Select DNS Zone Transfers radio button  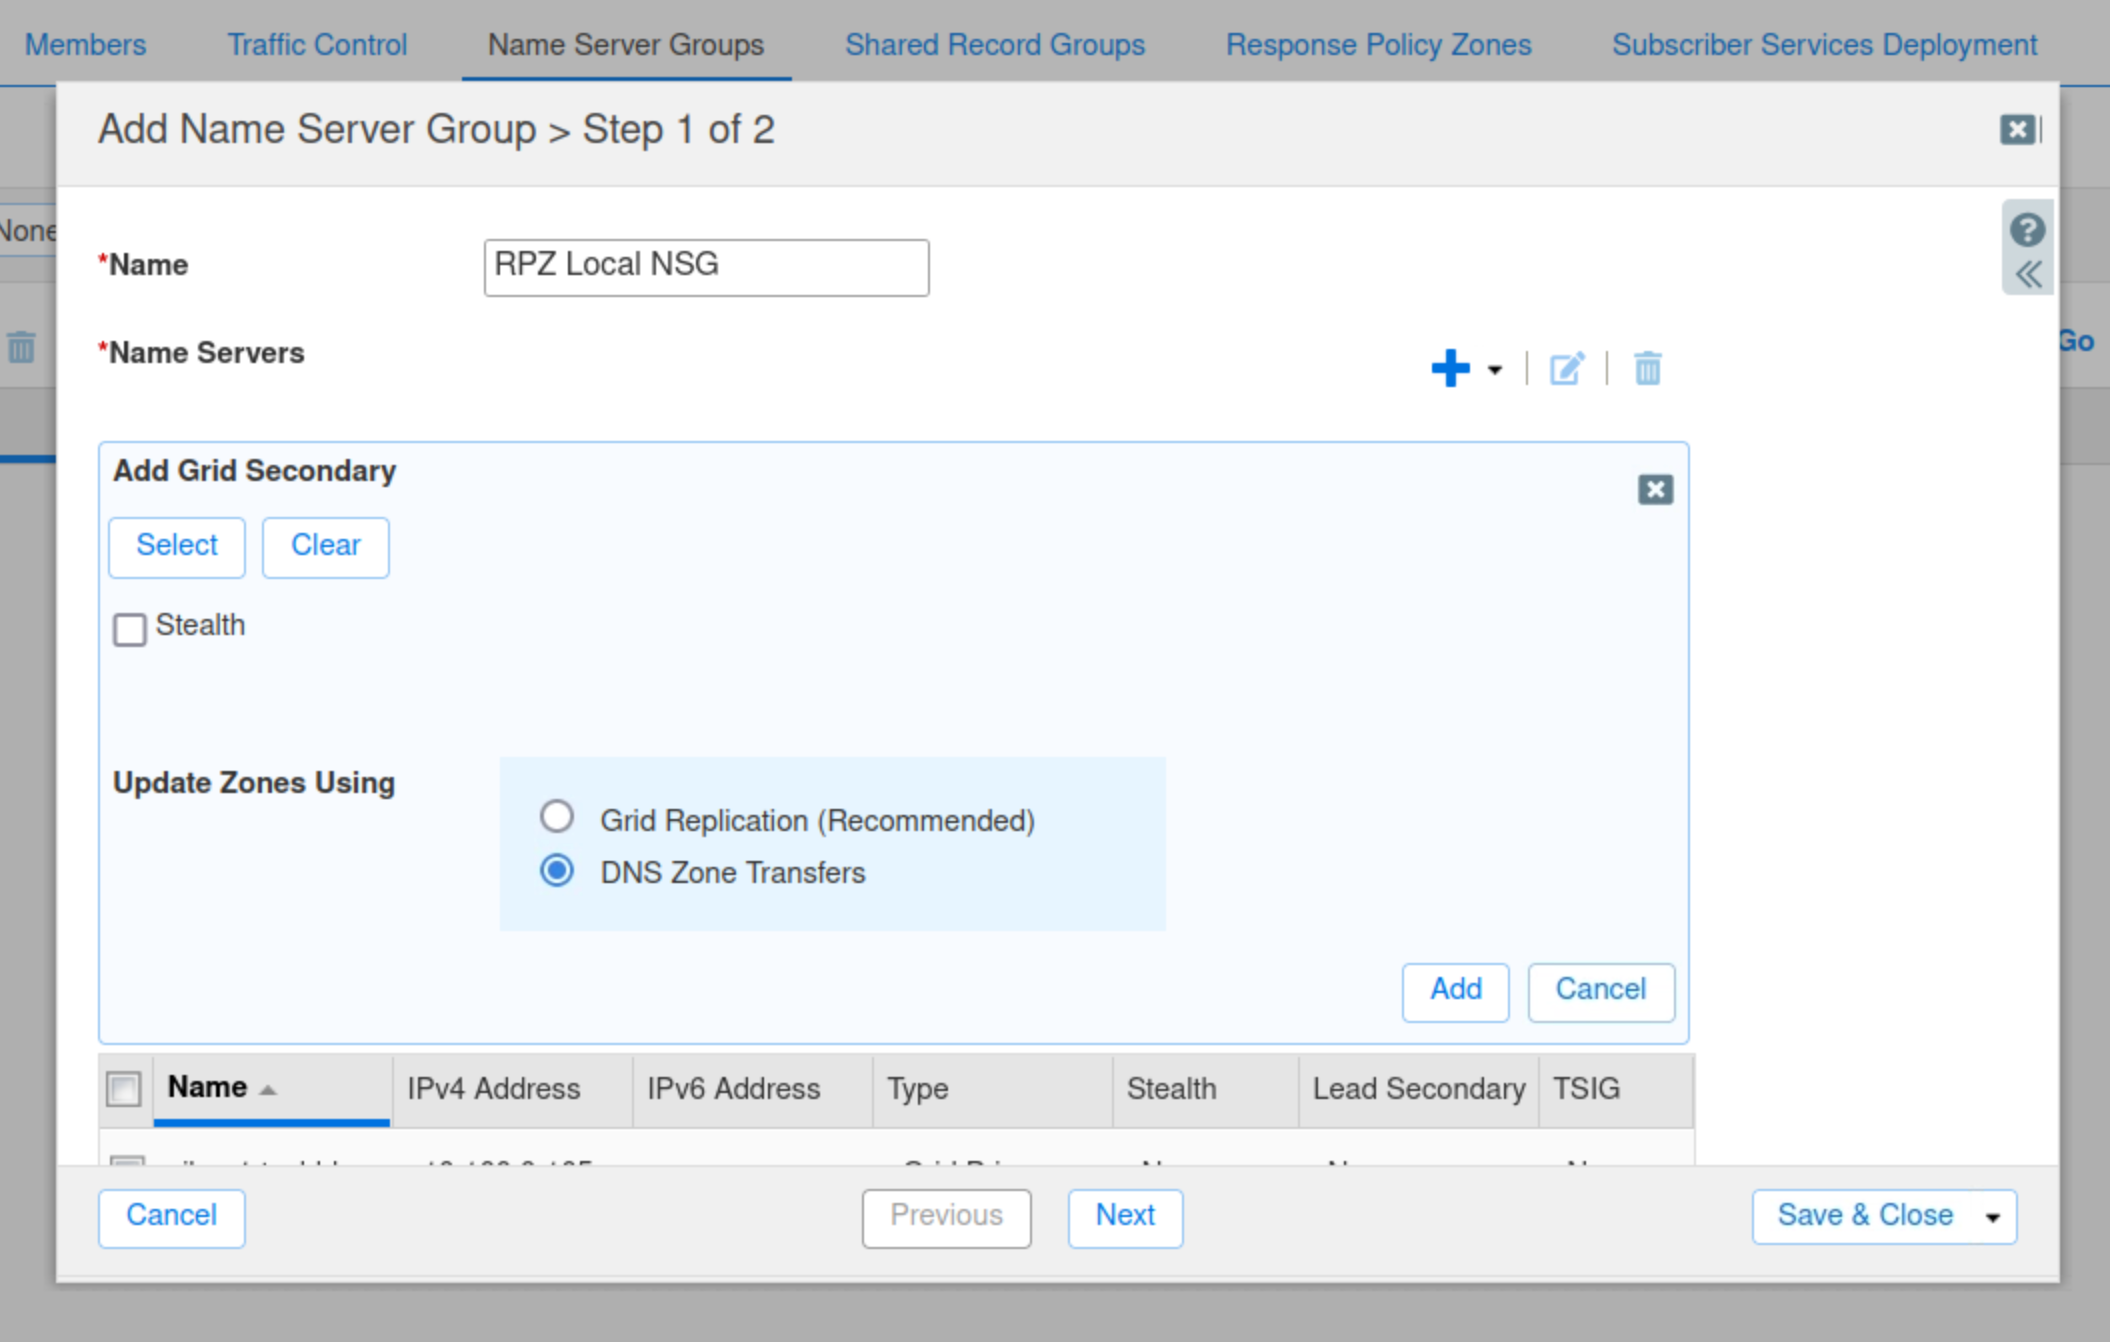point(557,870)
